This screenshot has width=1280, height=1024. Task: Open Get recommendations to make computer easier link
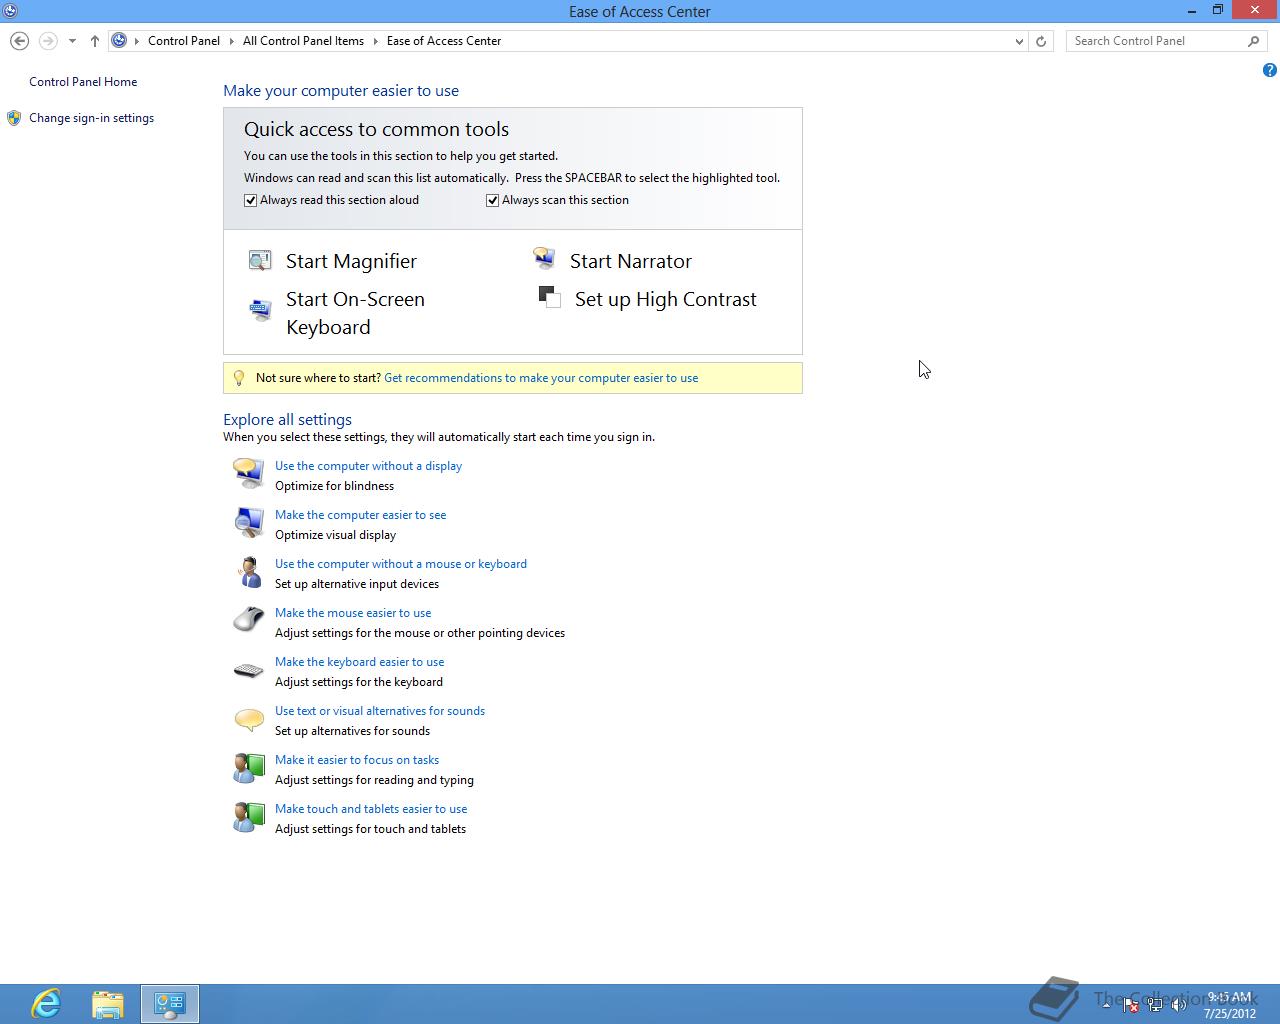click(541, 378)
